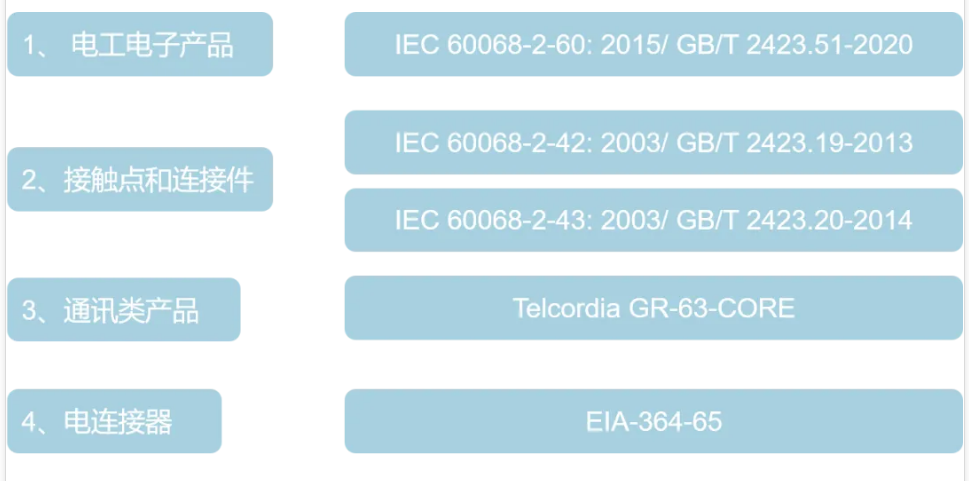
Task: Click the word Telcordia
Action: tap(567, 308)
